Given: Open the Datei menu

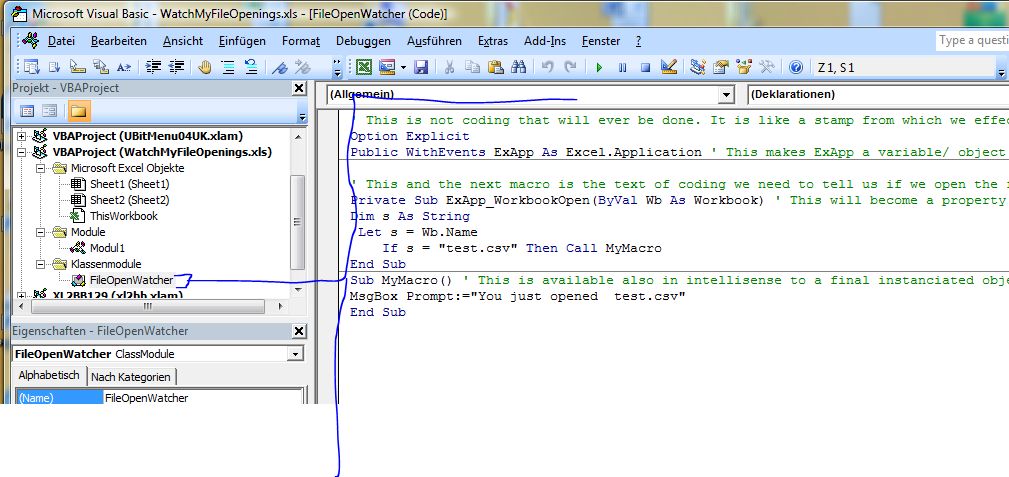Looking at the screenshot, I should click(61, 41).
